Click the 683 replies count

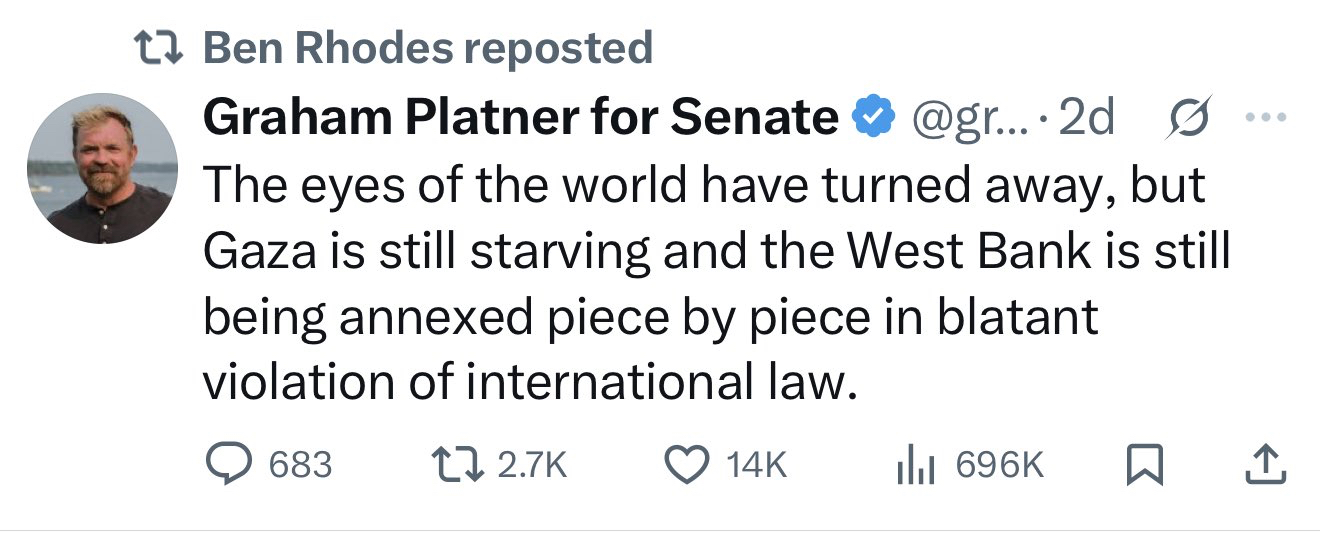(x=300, y=465)
